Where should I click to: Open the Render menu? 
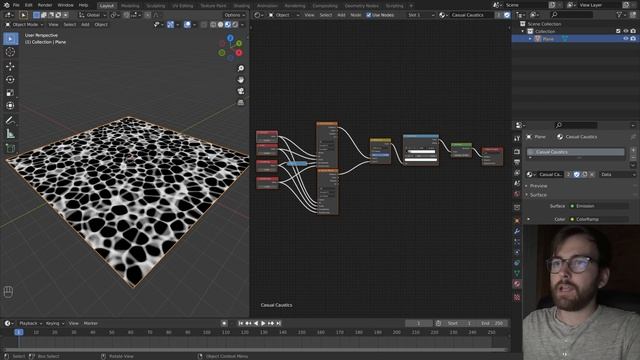coord(45,5)
